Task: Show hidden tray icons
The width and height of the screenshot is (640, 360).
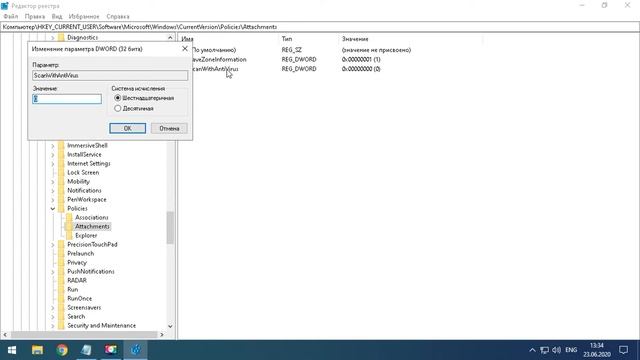Action: pyautogui.click(x=532, y=350)
